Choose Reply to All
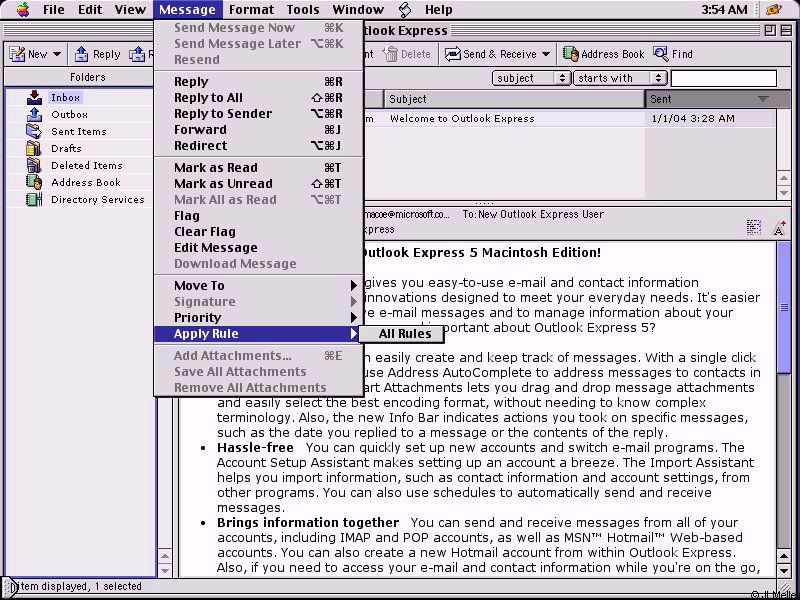Screen dimensions: 800x600 [x=259, y=97]
